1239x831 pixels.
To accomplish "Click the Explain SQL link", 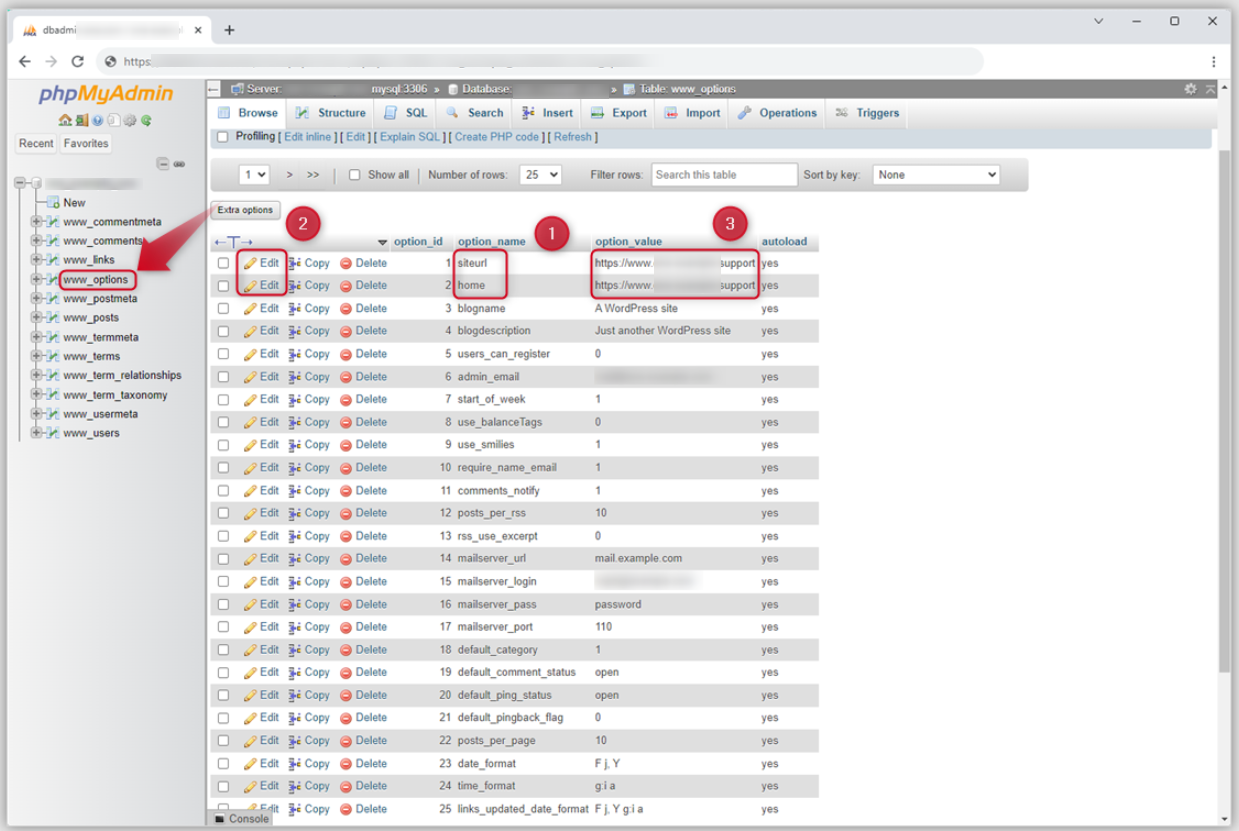I will [410, 137].
